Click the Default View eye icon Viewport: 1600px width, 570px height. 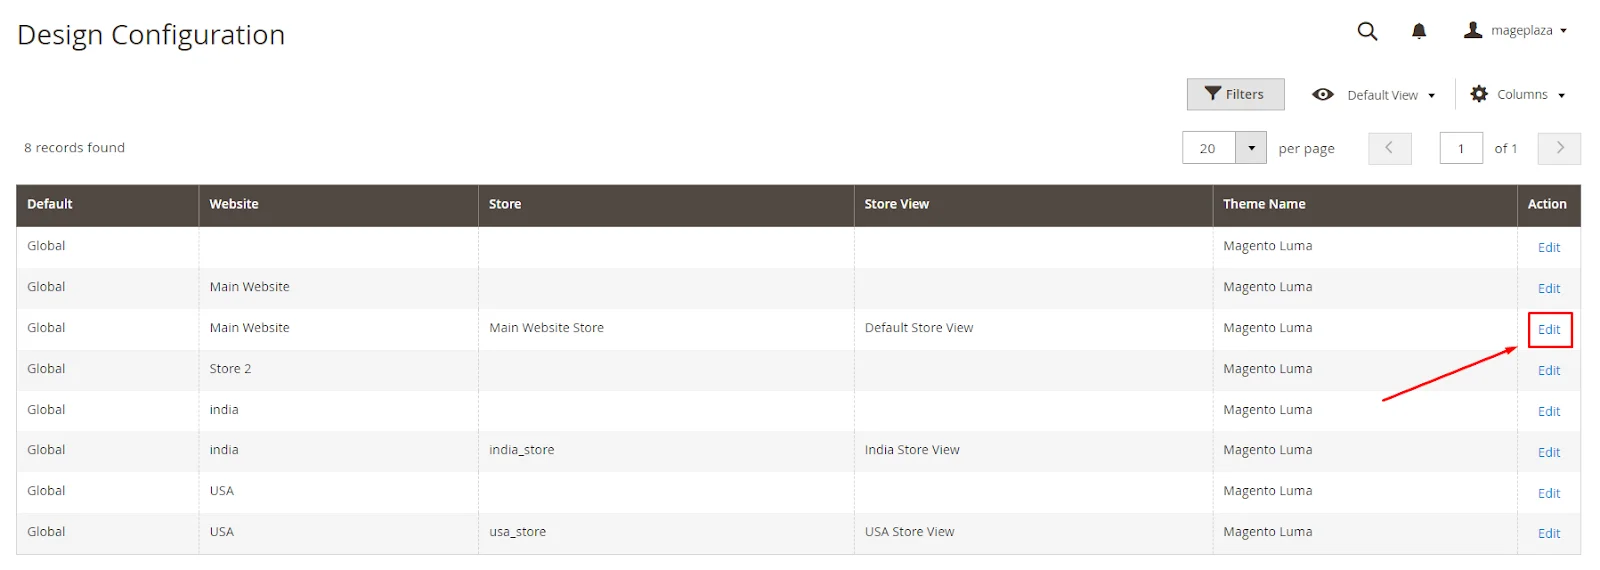(1323, 94)
